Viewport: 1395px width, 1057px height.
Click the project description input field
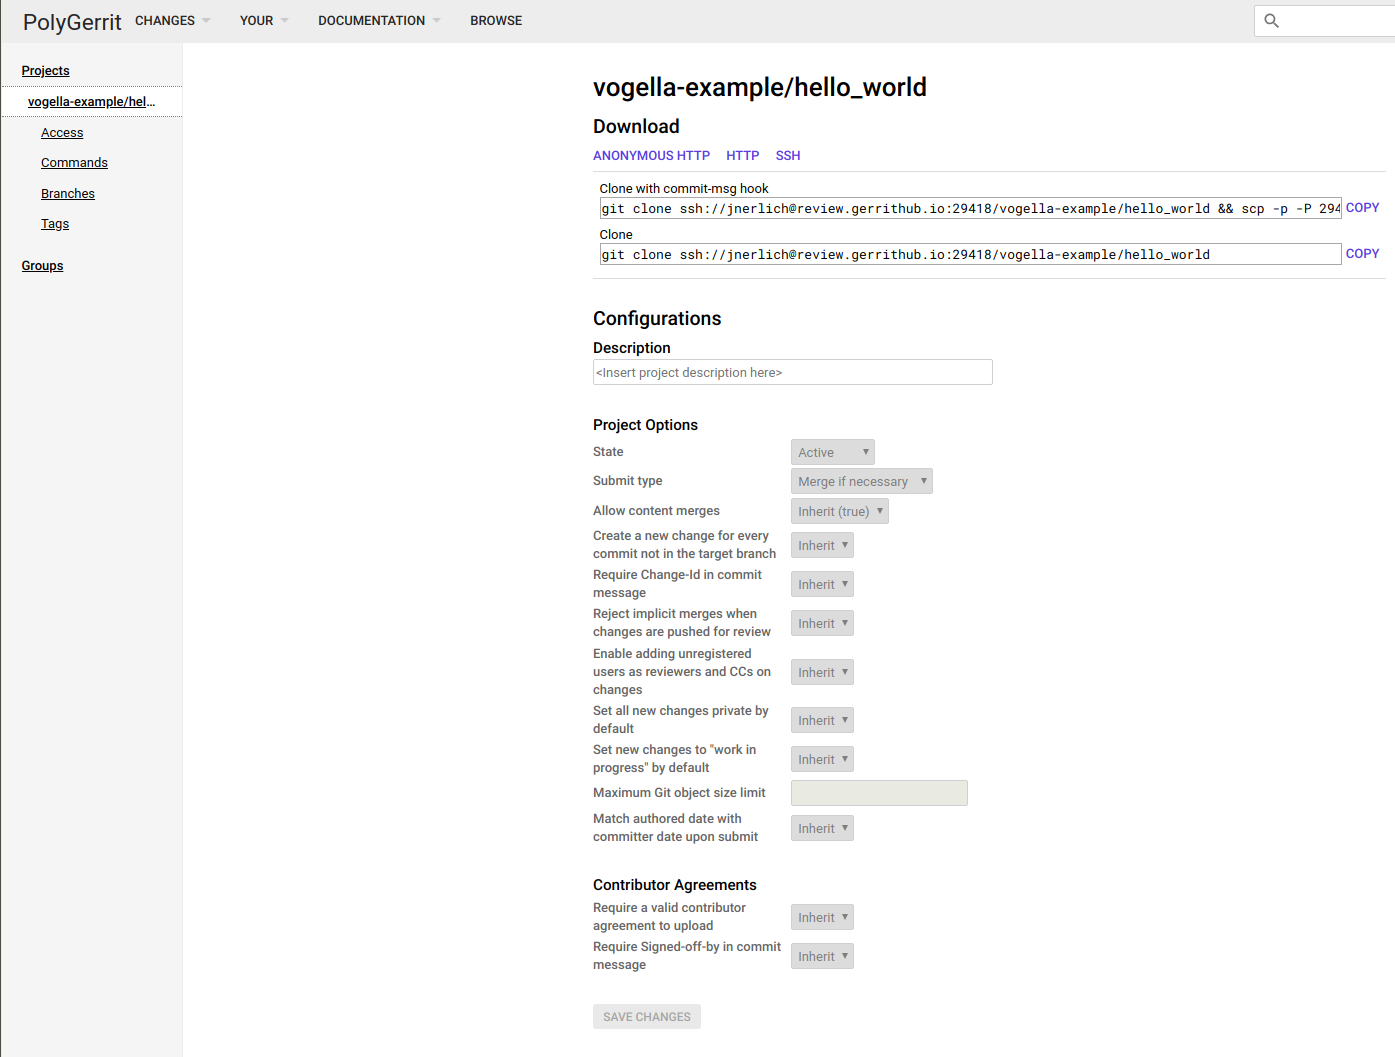click(x=792, y=372)
